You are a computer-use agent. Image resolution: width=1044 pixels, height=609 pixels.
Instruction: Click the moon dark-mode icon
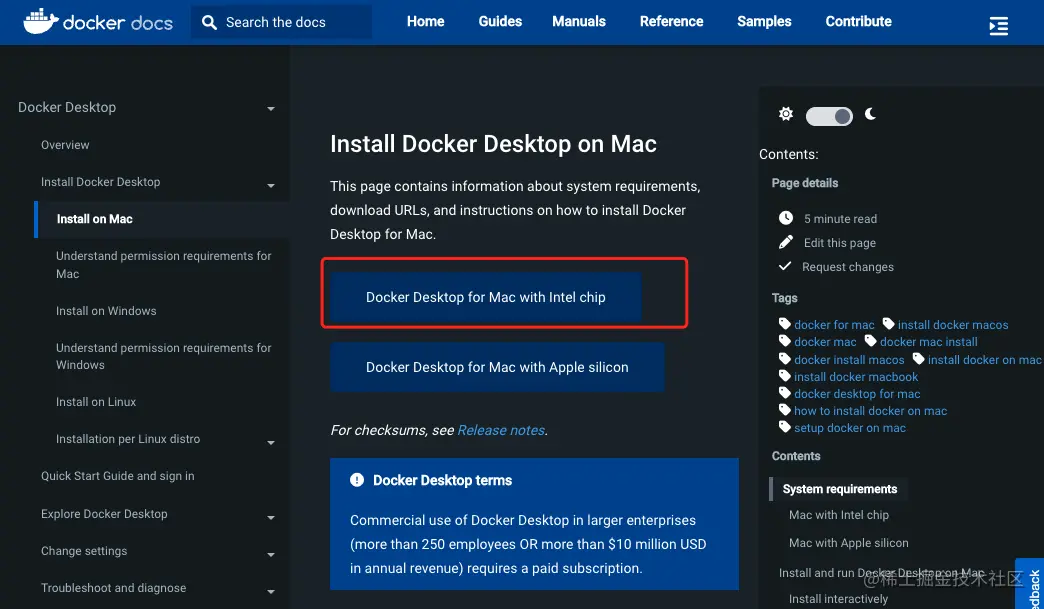pos(870,114)
